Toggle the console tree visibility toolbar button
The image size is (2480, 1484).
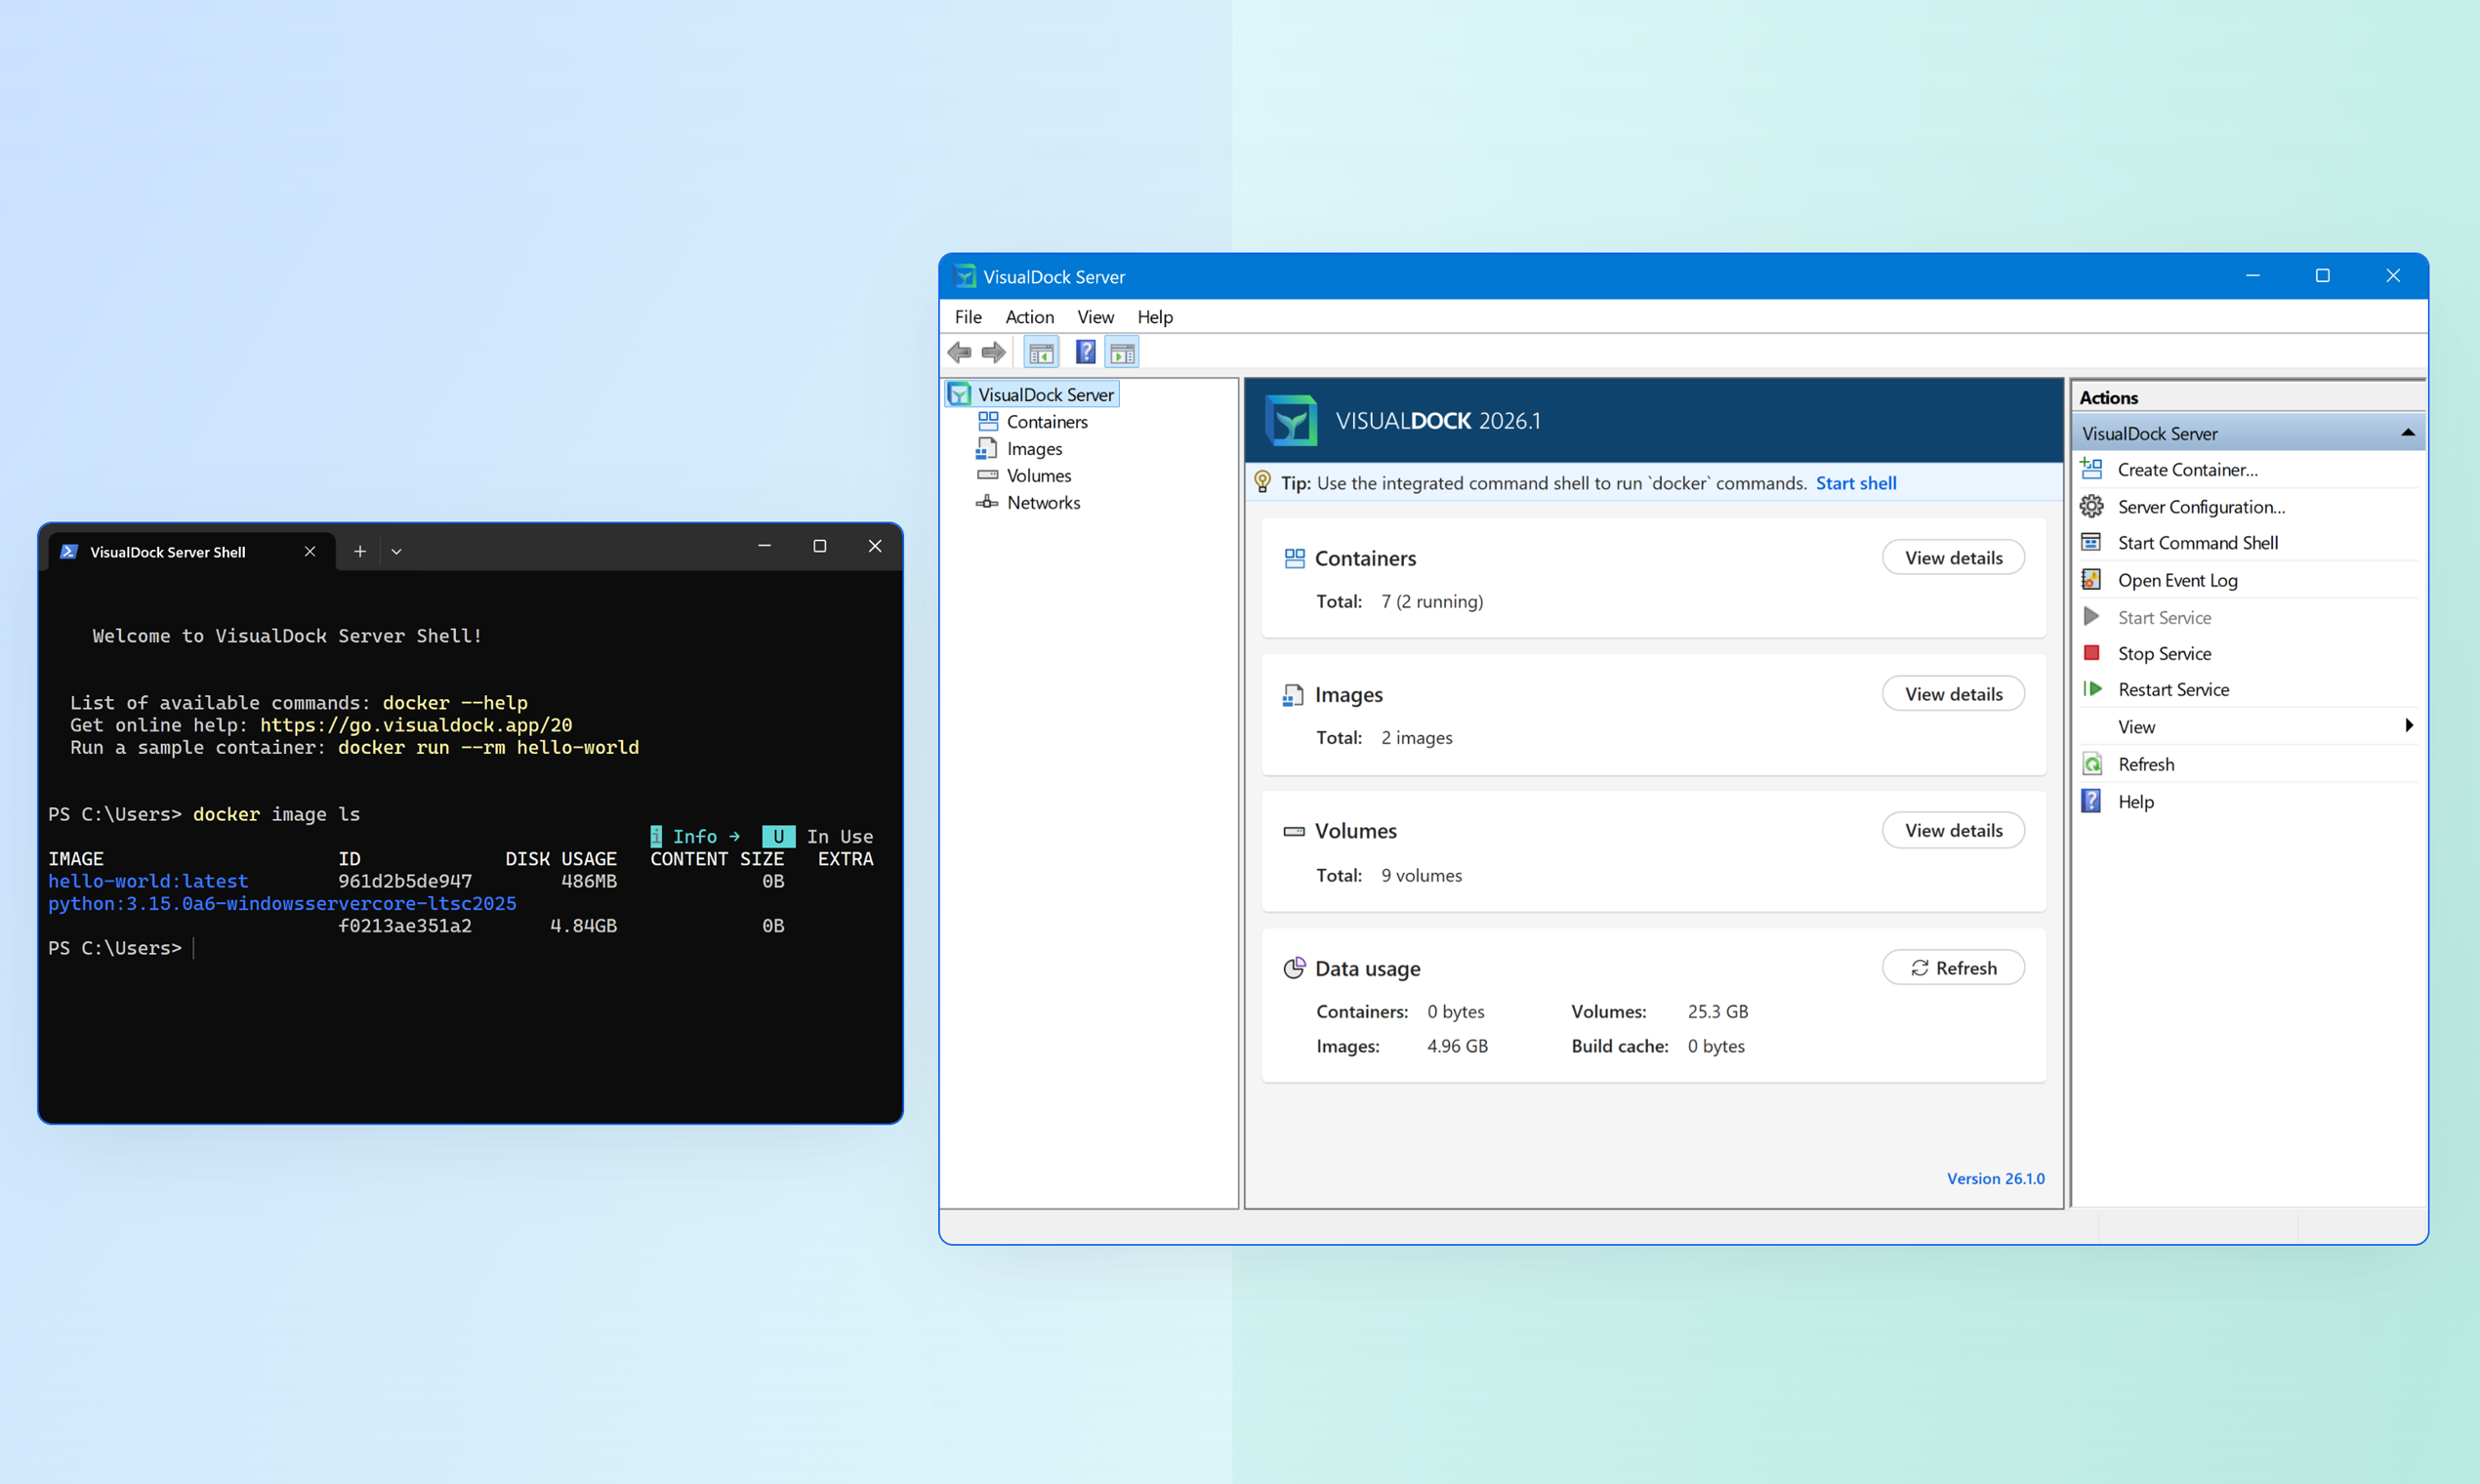pyautogui.click(x=1041, y=351)
